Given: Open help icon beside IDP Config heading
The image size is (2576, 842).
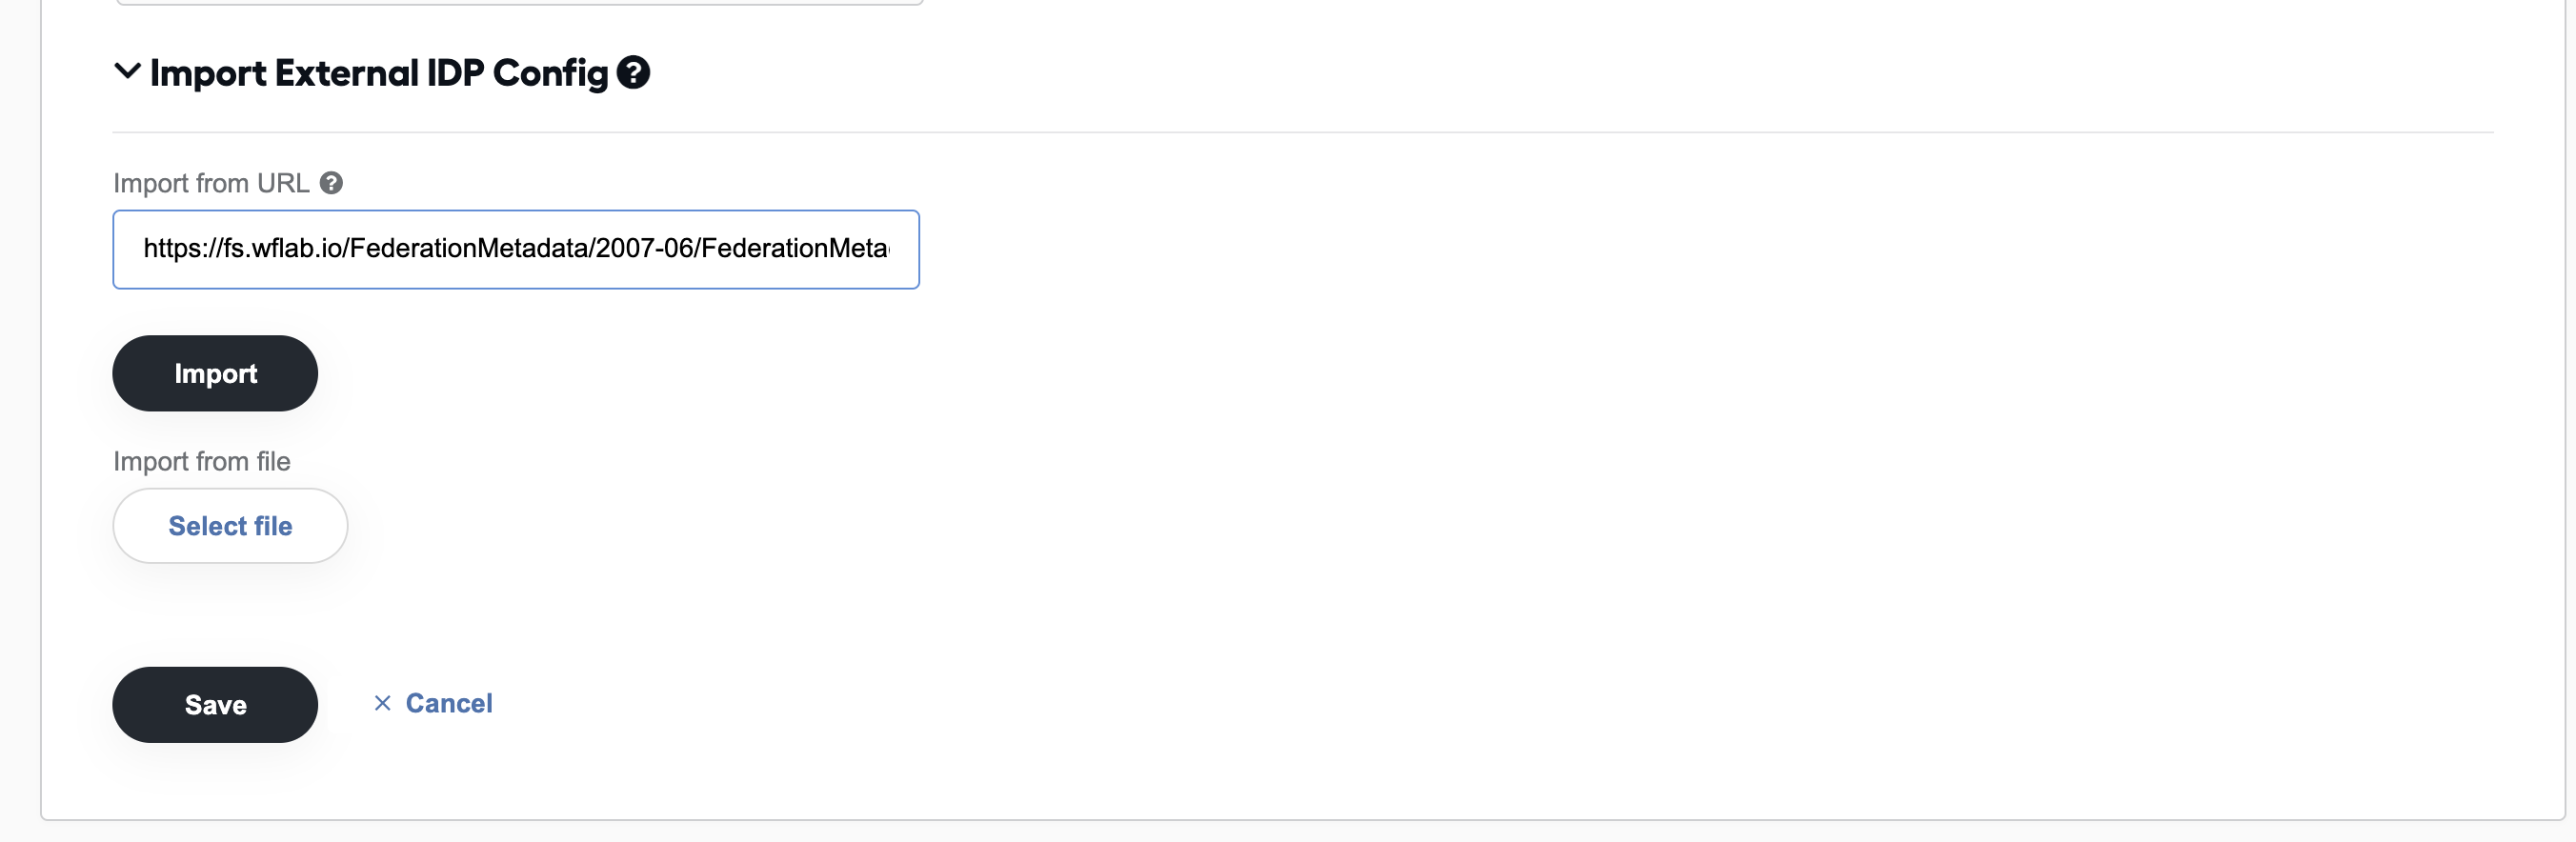Looking at the screenshot, I should [x=633, y=72].
